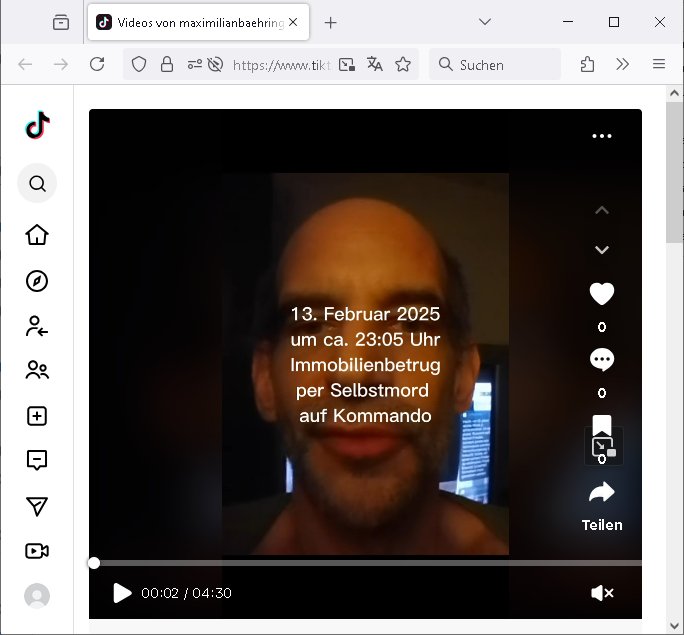Go to previous video with up chevron
684x635 pixels.
click(x=601, y=210)
